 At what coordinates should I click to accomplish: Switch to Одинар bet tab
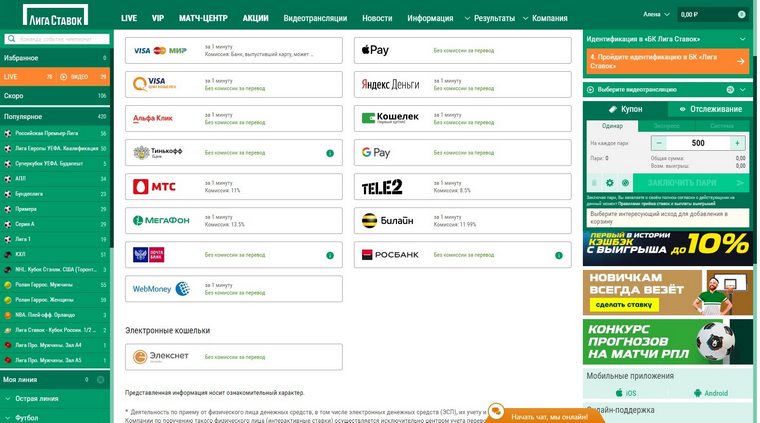pyautogui.click(x=612, y=126)
